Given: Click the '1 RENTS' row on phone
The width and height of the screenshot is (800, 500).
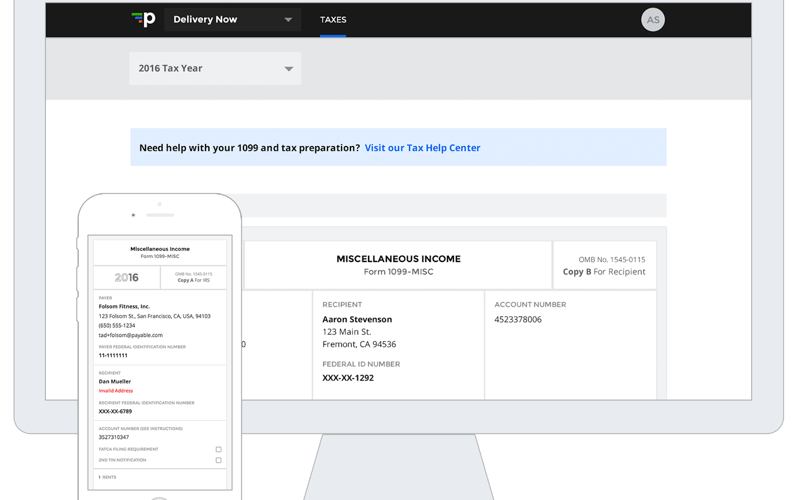Looking at the screenshot, I should coord(160,477).
